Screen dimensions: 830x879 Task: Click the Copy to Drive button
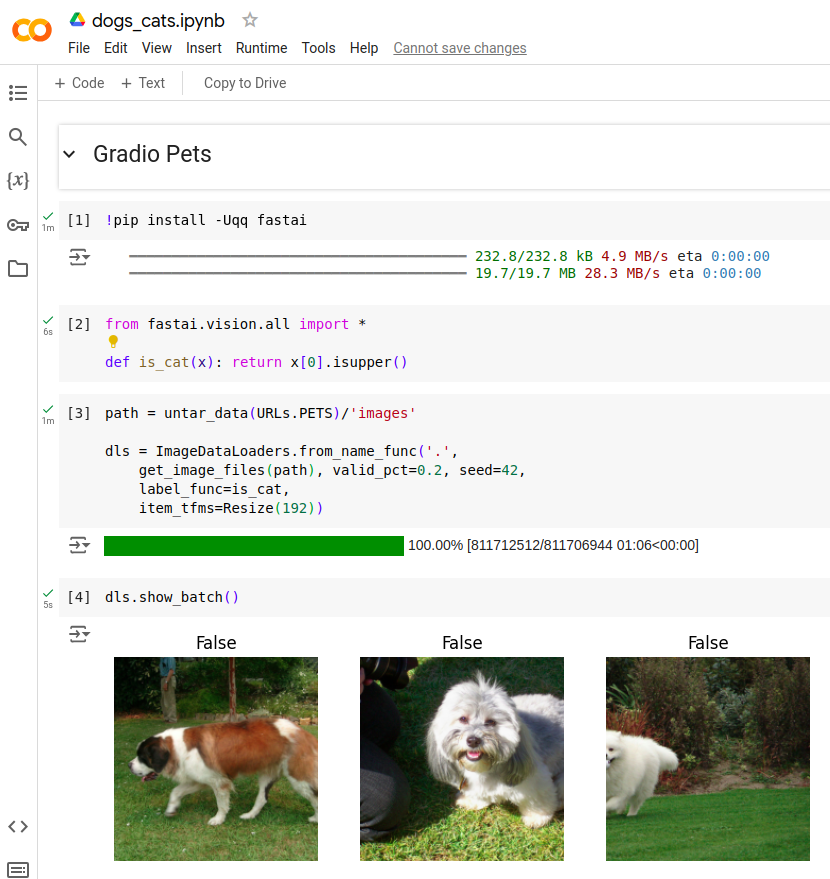[x=245, y=83]
